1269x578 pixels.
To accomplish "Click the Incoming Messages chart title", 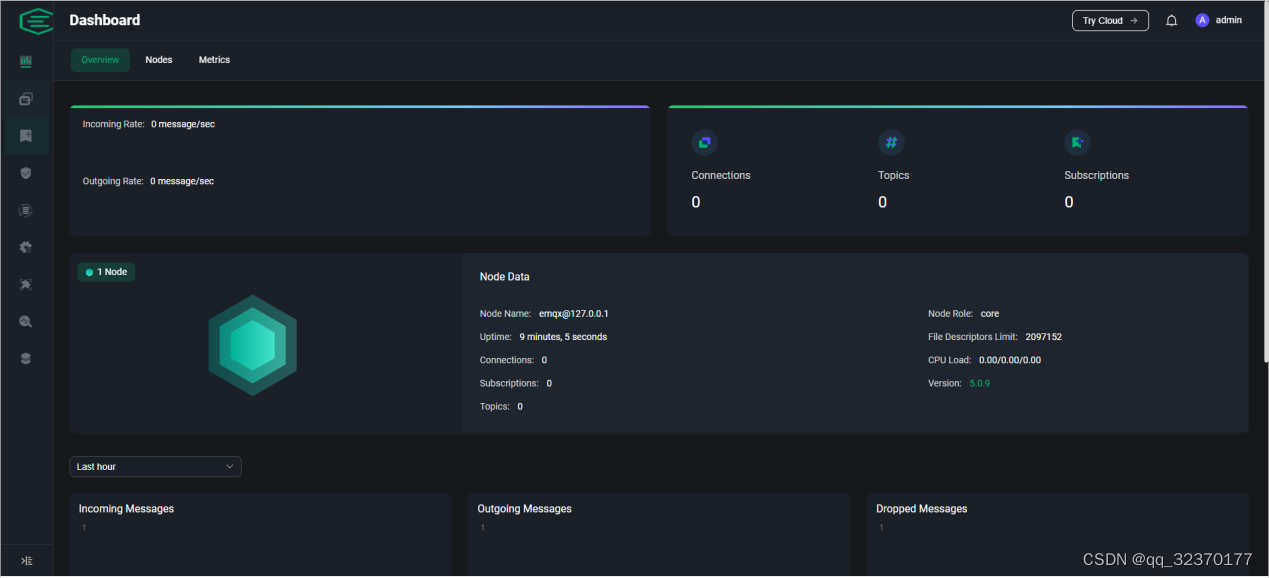I will pyautogui.click(x=127, y=509).
